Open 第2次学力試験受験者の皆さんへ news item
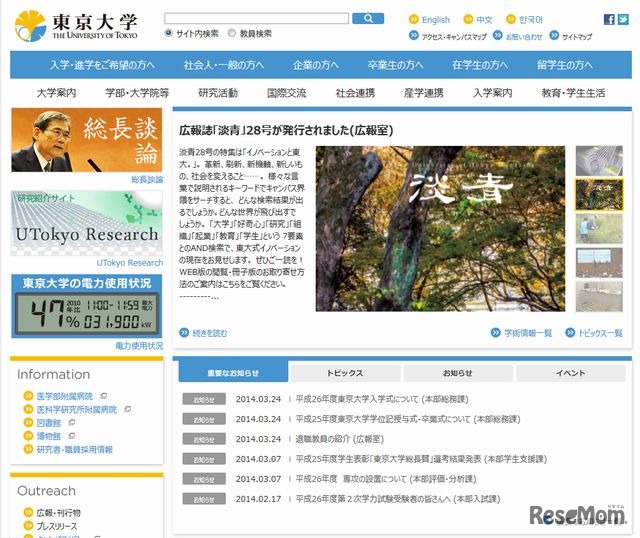The image size is (640, 538). (398, 499)
